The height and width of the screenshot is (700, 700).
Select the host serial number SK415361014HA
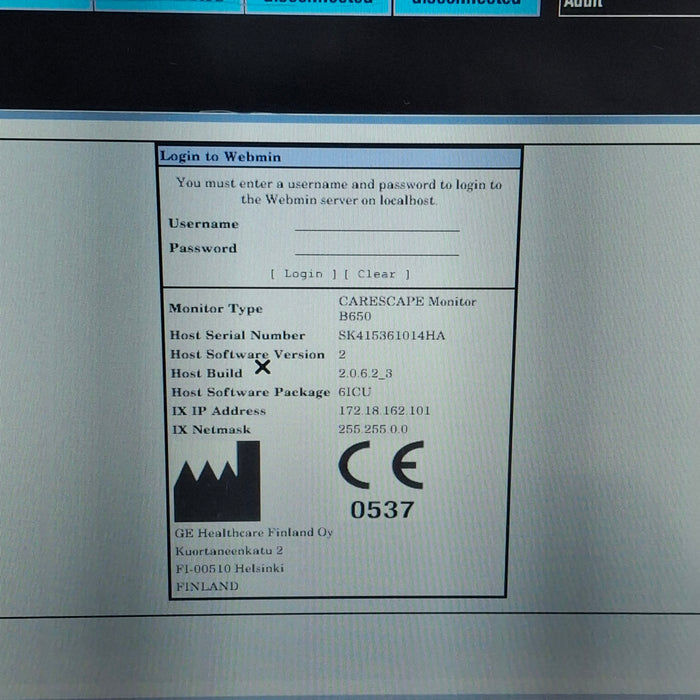(x=391, y=336)
